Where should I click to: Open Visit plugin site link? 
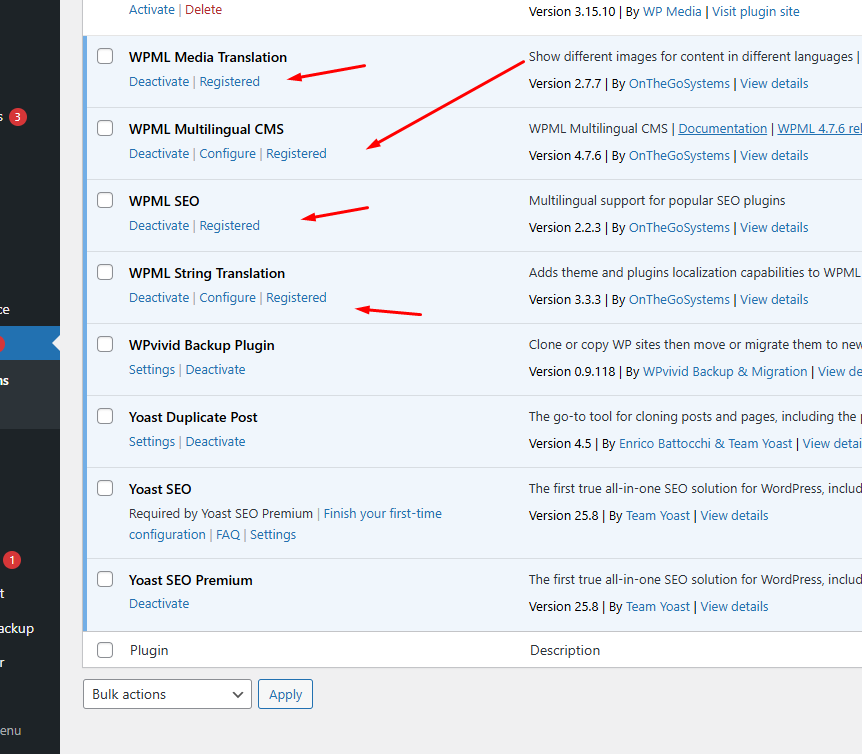coord(755,12)
